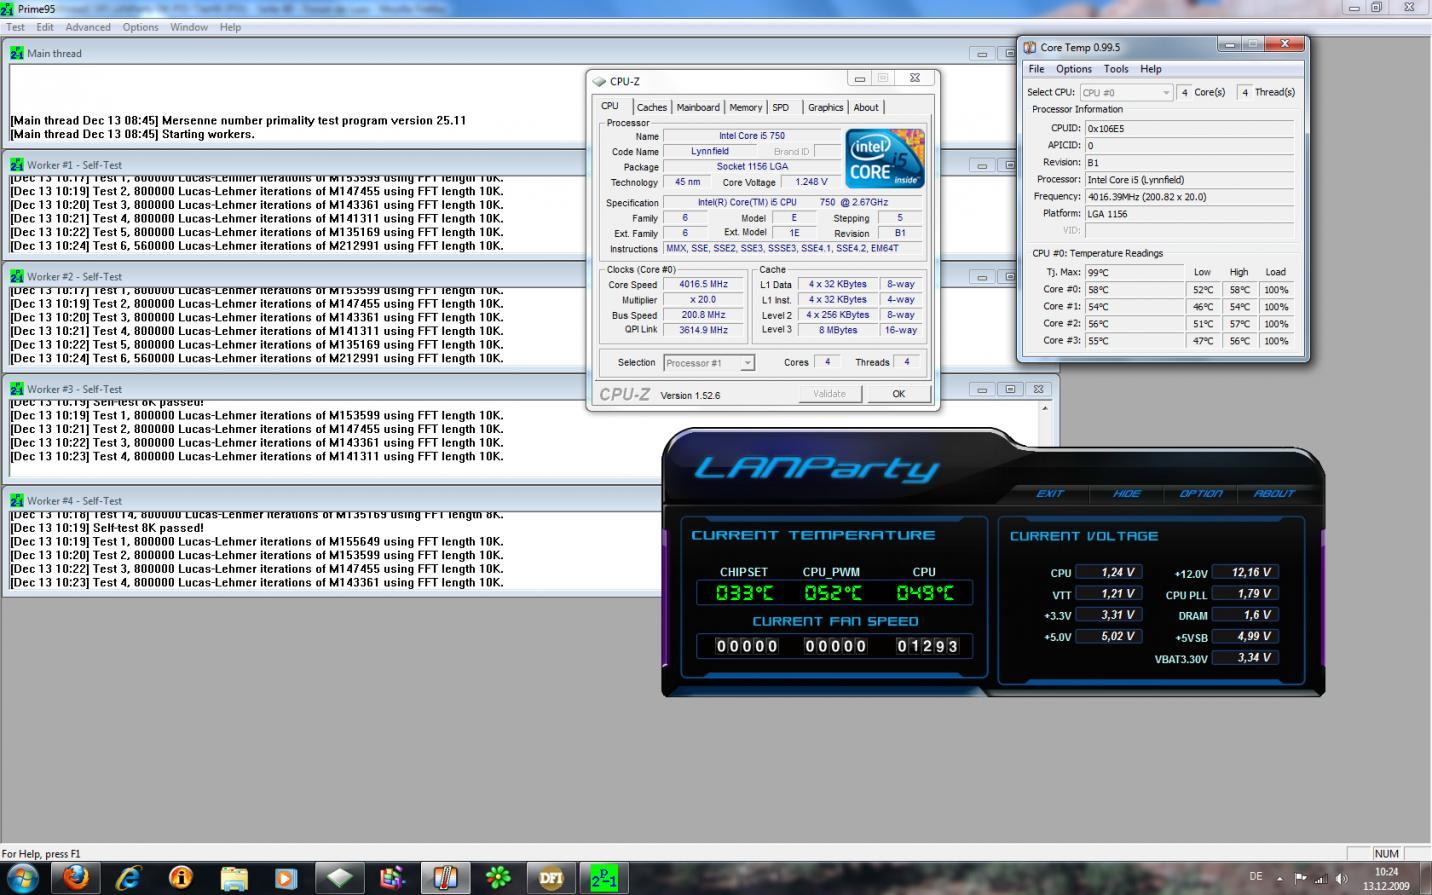Open Windows Explorer folder icon on taskbar
The height and width of the screenshot is (895, 1432).
coord(234,878)
